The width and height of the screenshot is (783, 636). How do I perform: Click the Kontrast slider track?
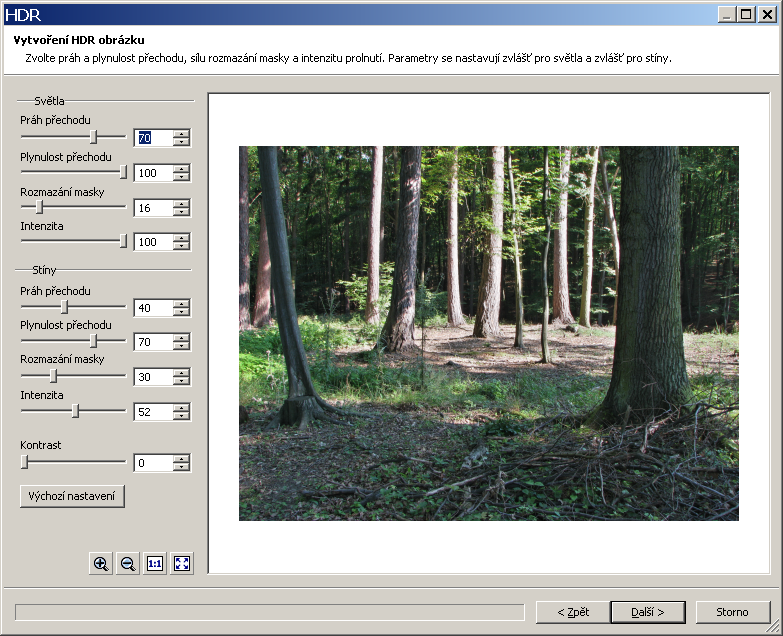[73, 462]
